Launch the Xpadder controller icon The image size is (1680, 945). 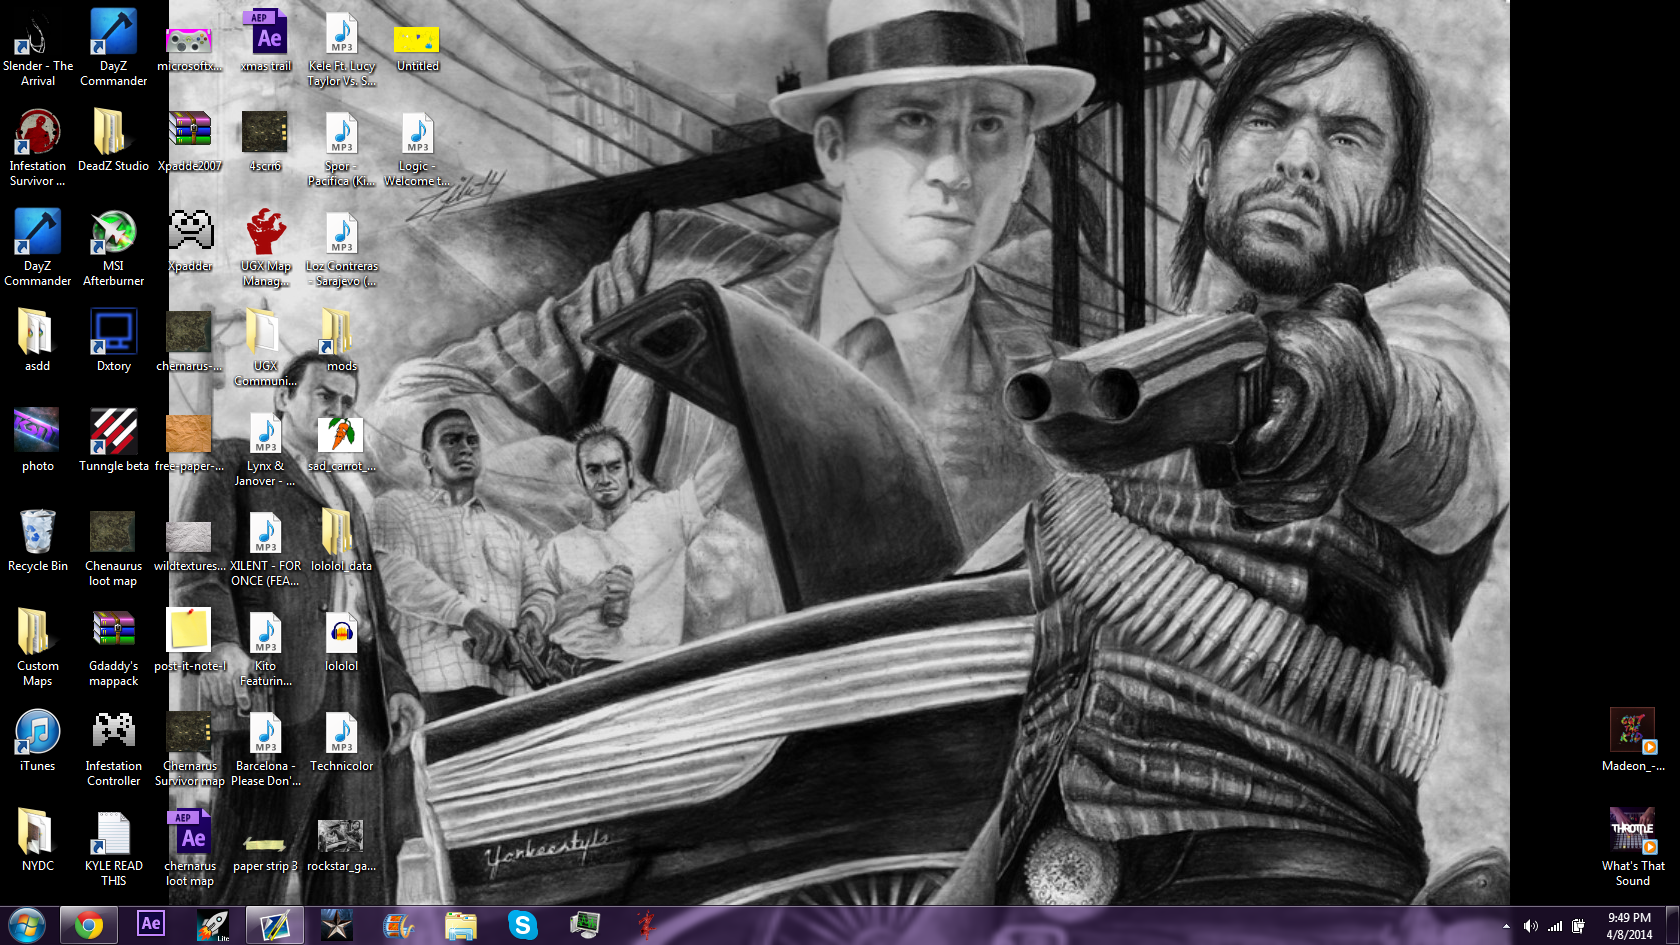(x=190, y=240)
